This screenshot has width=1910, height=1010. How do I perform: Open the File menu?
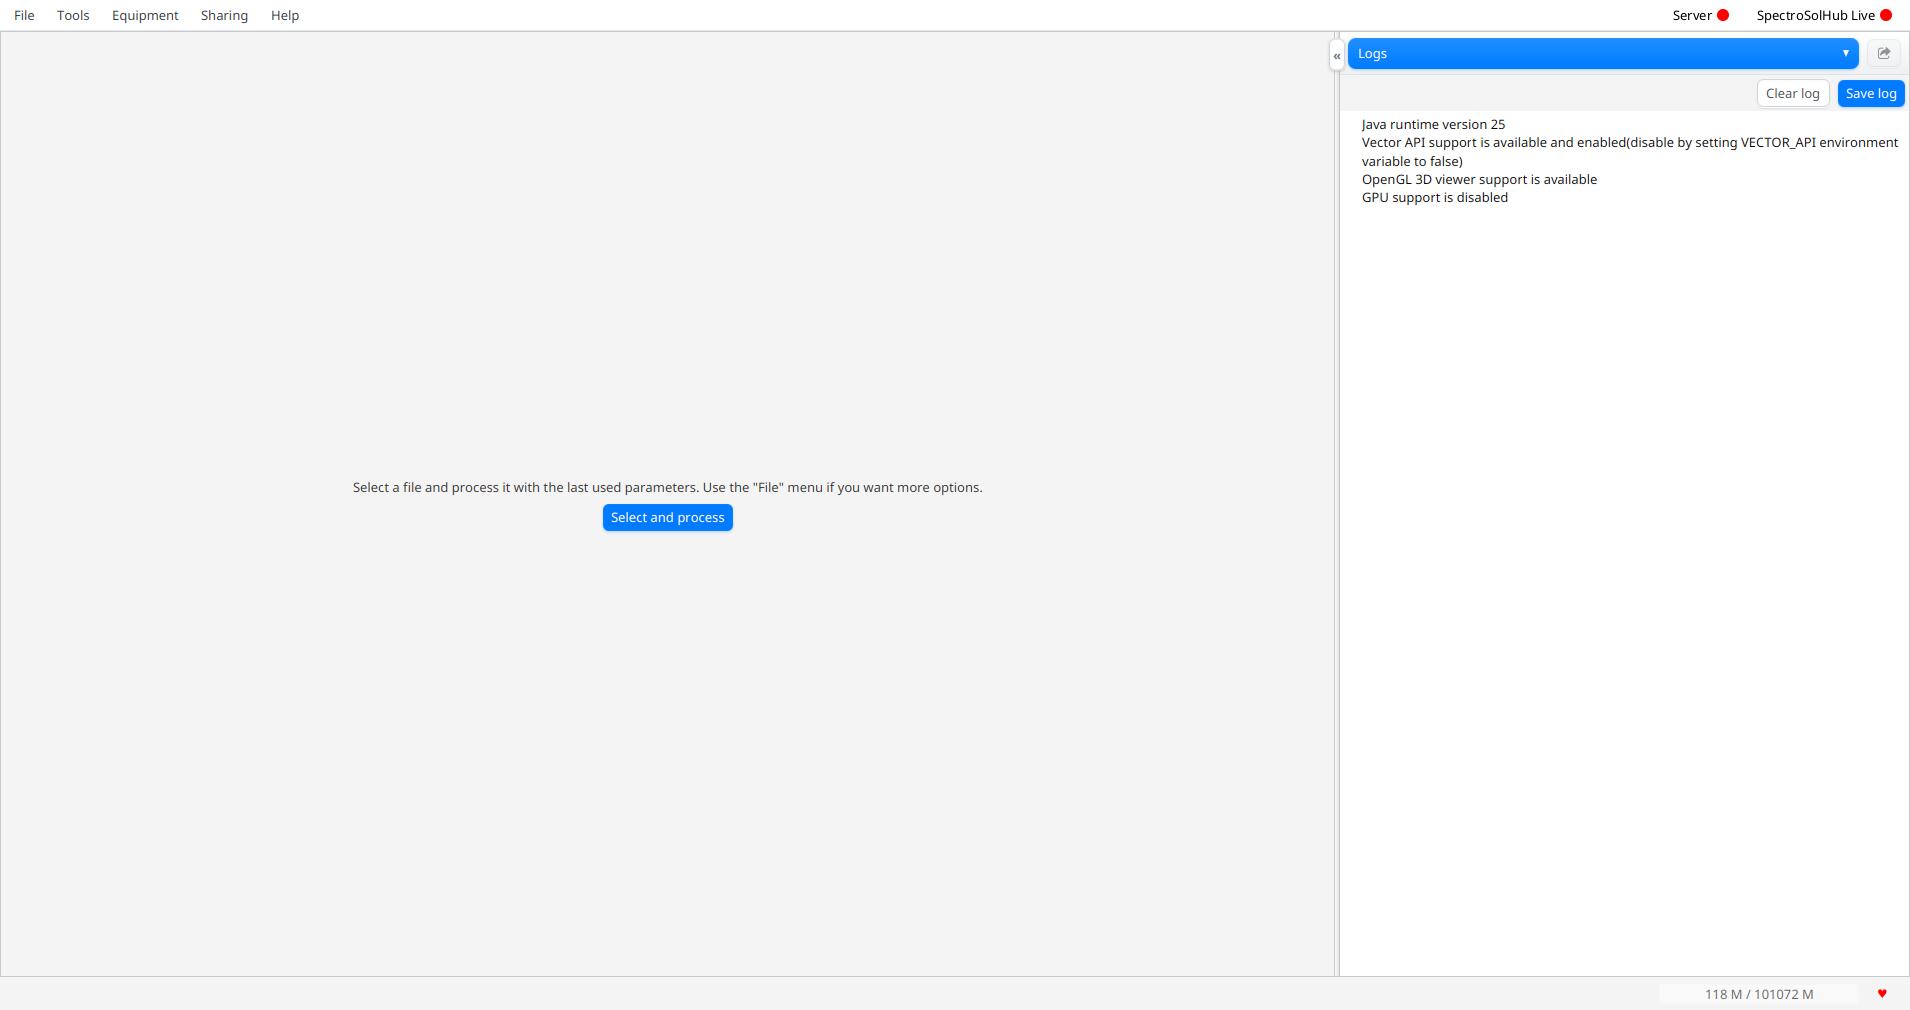24,15
